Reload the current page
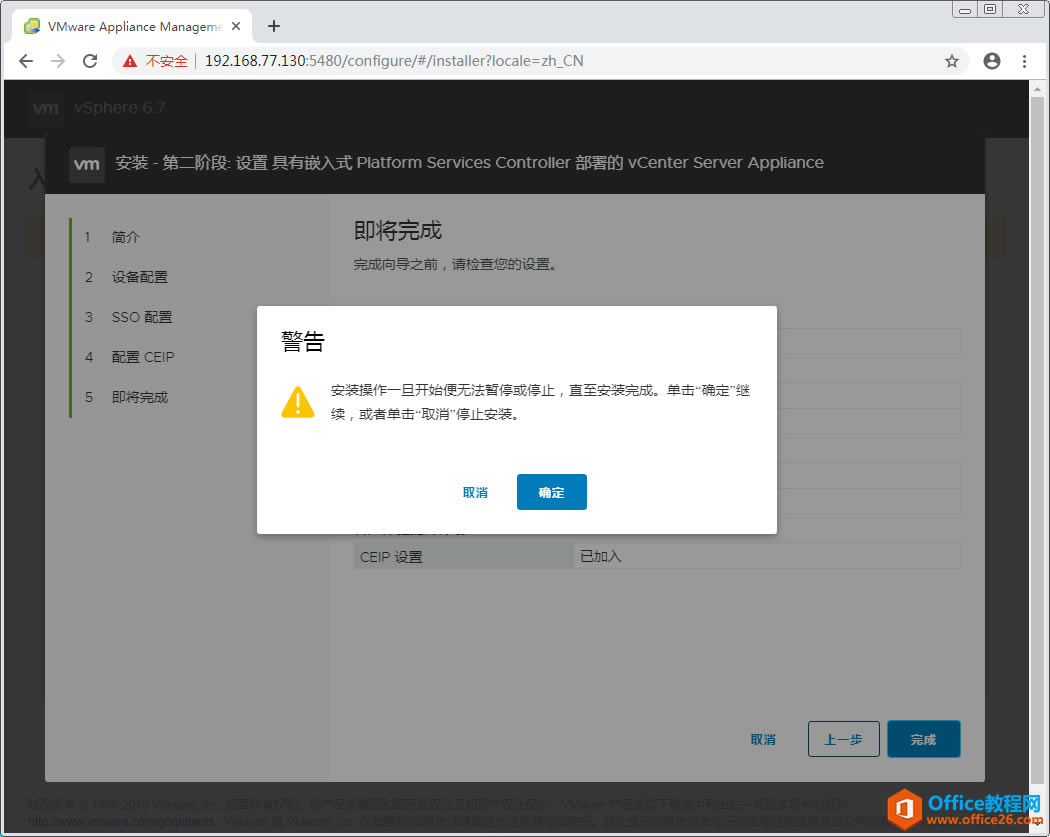Viewport: 1050px width, 837px height. click(x=90, y=61)
